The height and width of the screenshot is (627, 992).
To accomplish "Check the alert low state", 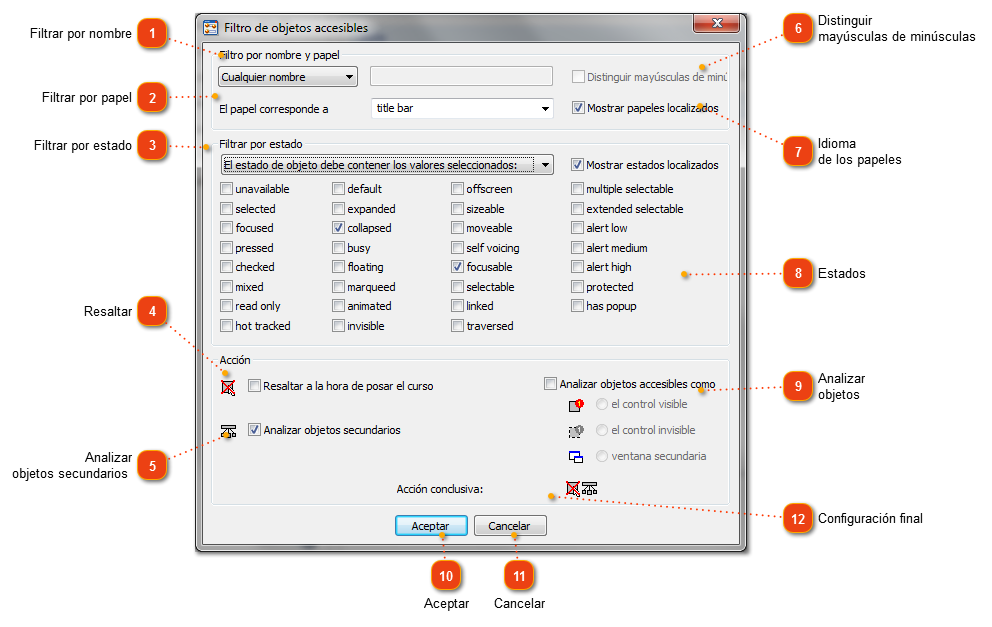I will [577, 227].
